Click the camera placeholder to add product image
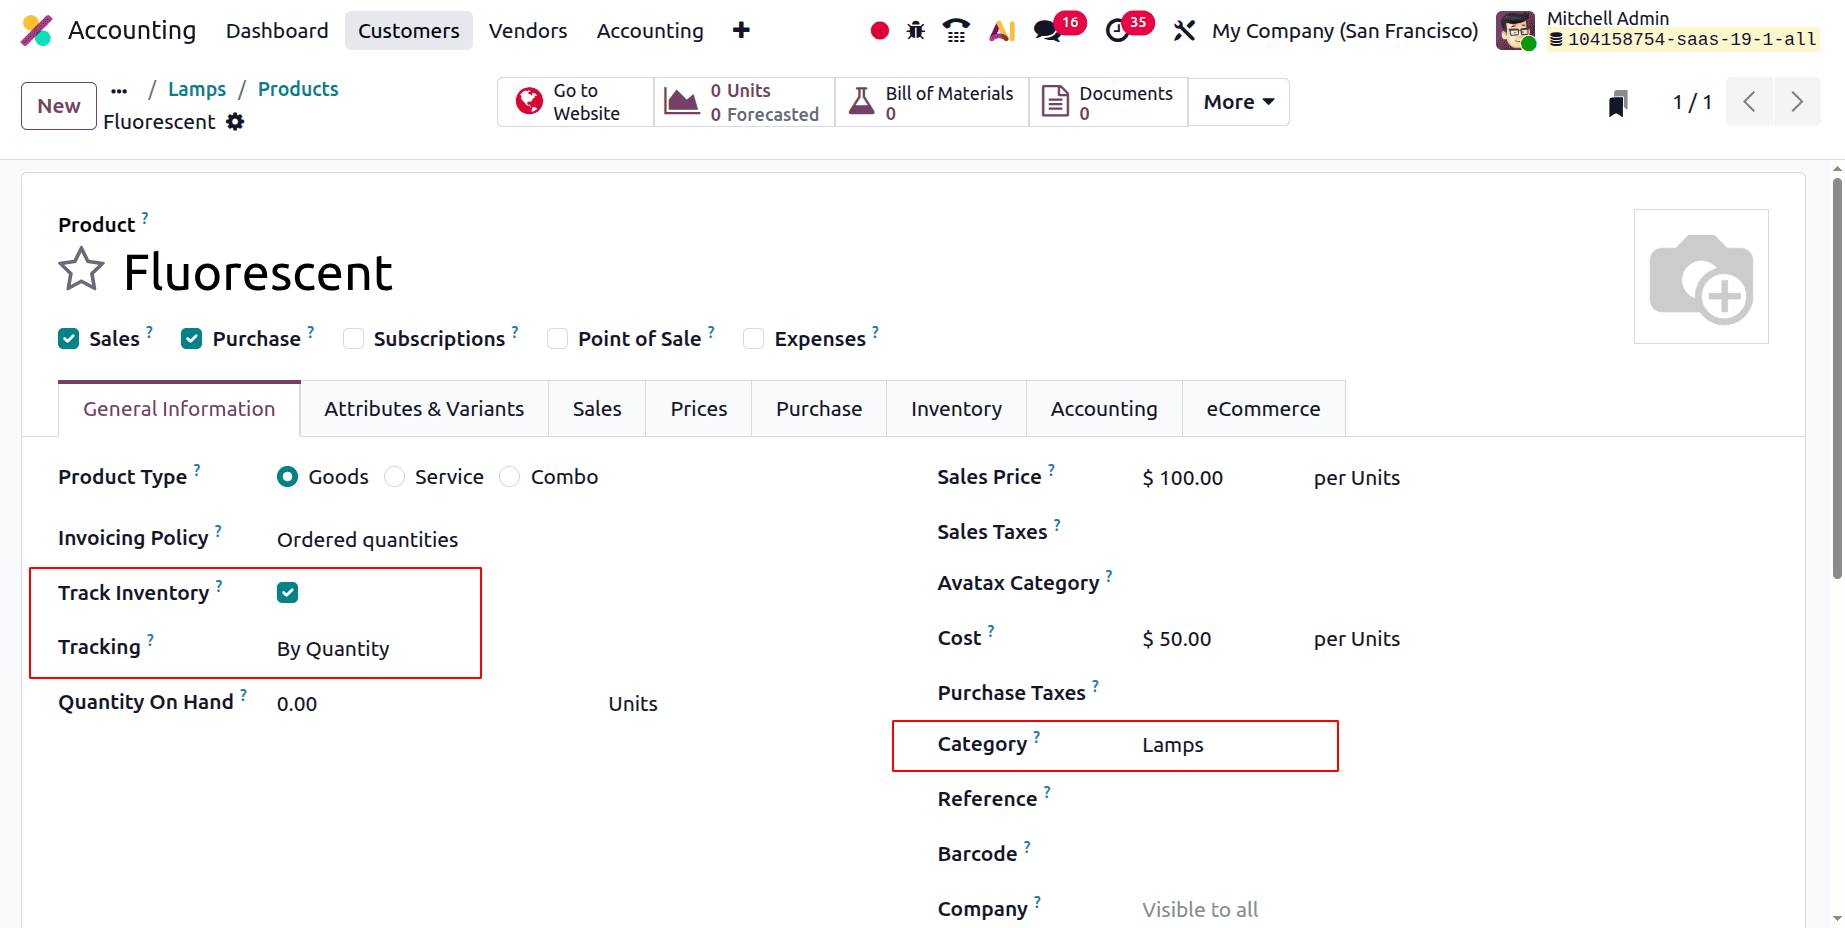The image size is (1845, 928). [1700, 276]
